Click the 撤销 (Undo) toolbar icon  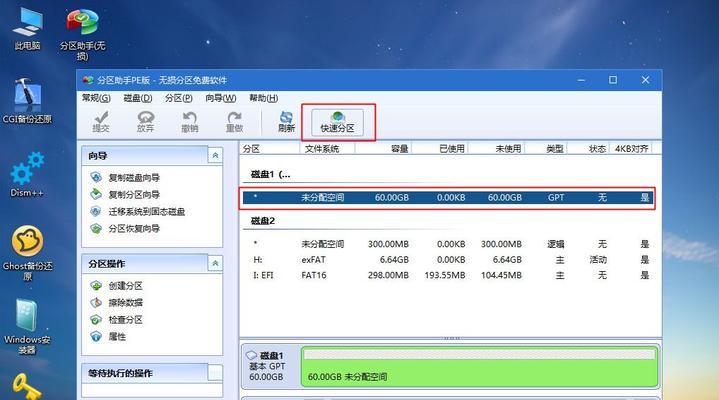click(189, 121)
